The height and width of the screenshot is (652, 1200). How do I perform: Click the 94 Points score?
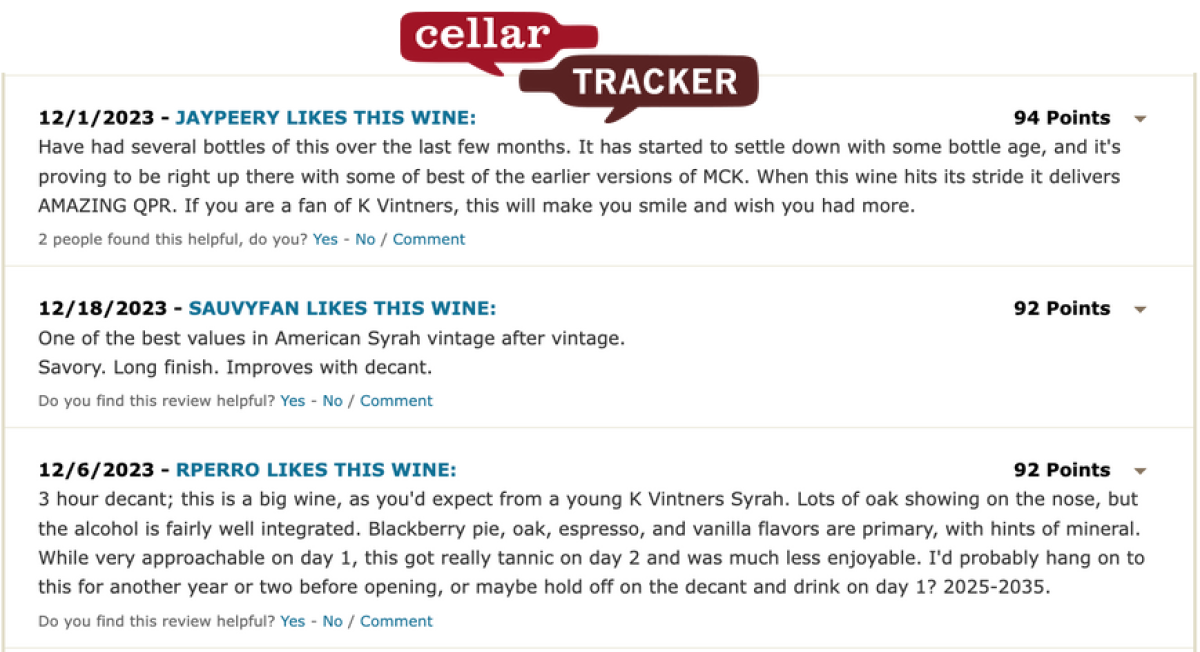point(1062,118)
